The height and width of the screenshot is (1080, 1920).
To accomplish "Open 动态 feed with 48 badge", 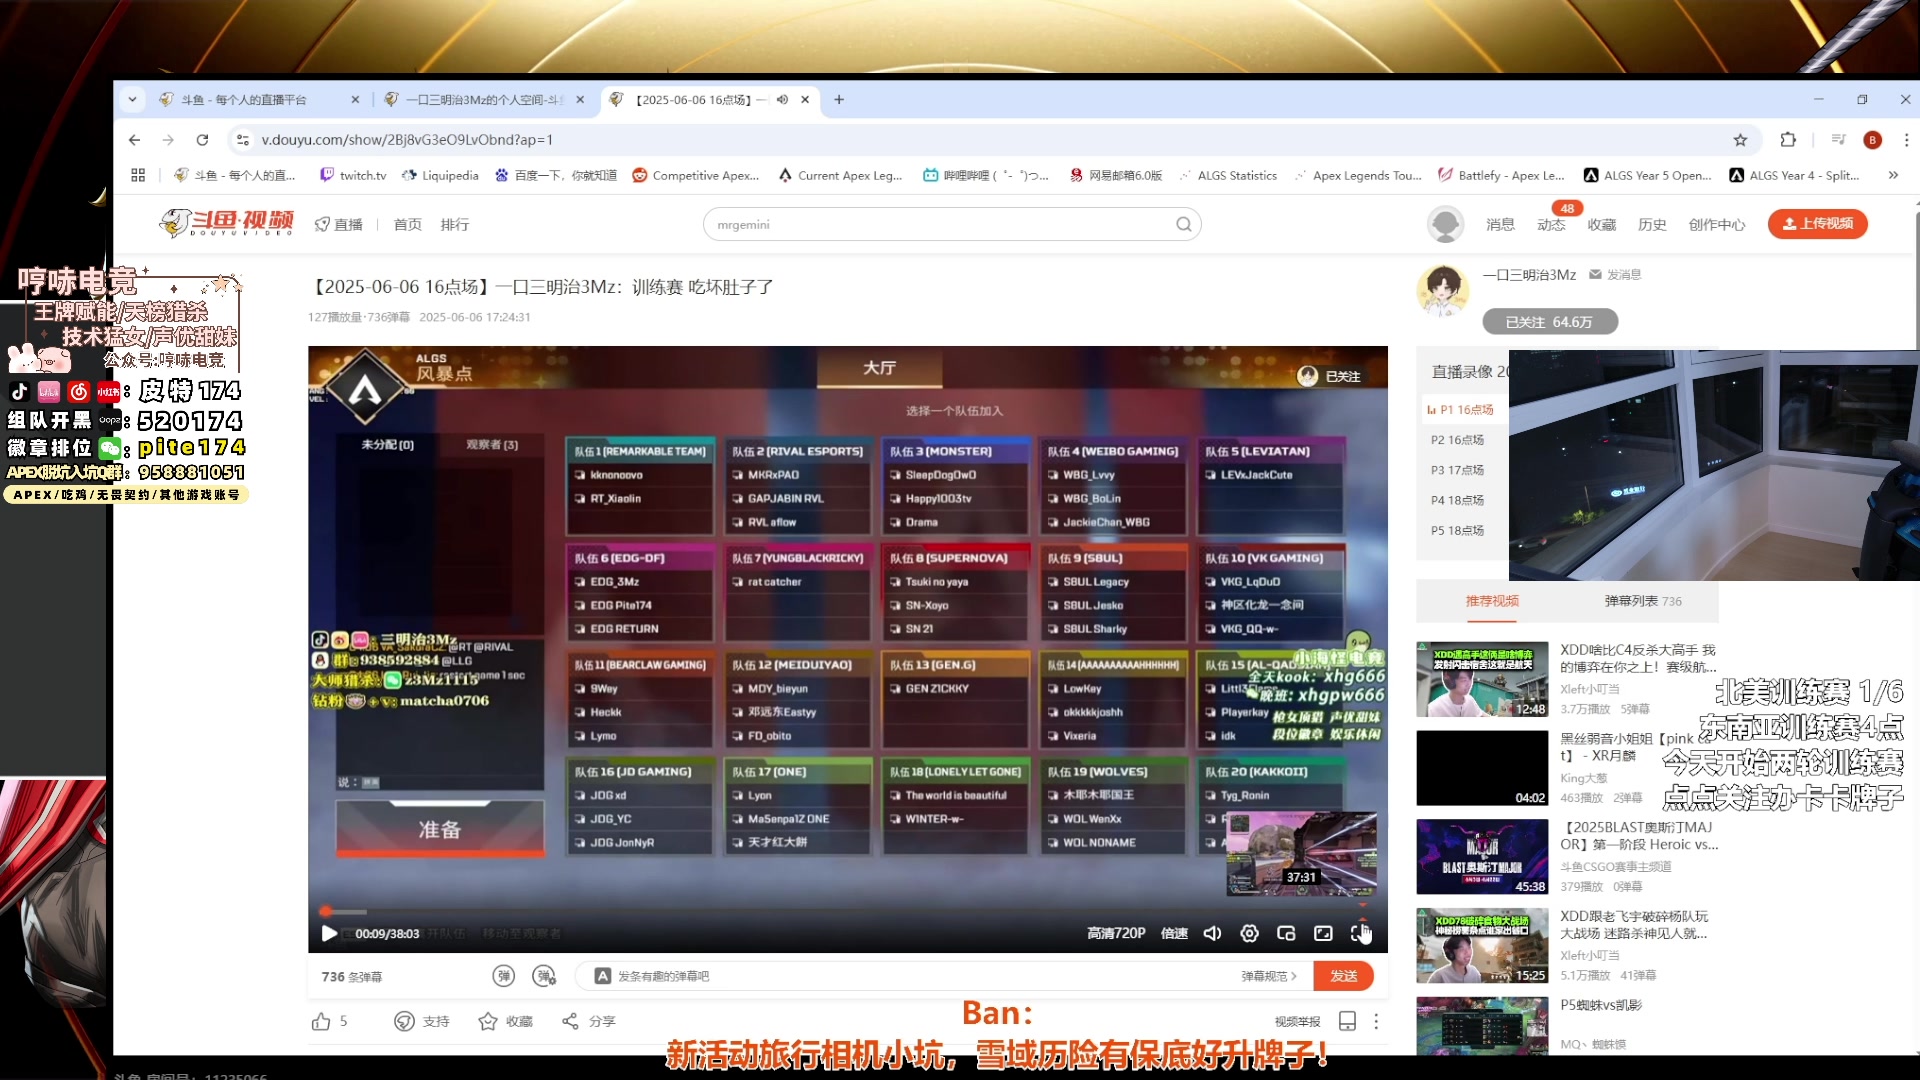I will (x=1551, y=224).
